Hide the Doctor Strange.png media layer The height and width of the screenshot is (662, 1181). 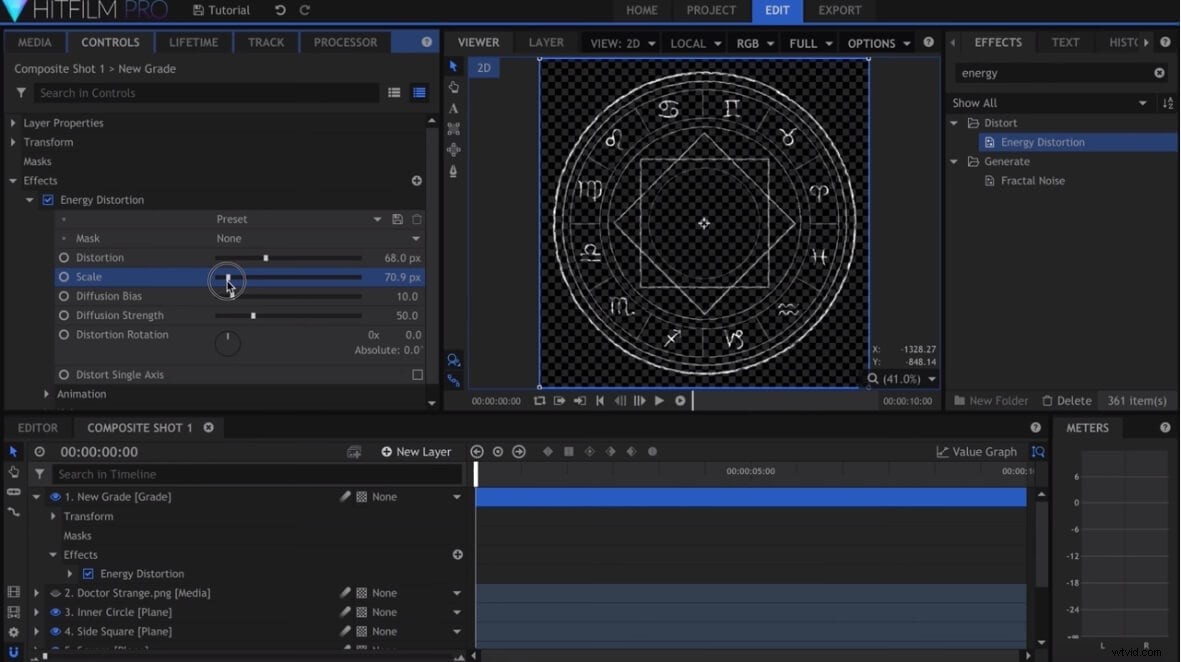pos(56,592)
